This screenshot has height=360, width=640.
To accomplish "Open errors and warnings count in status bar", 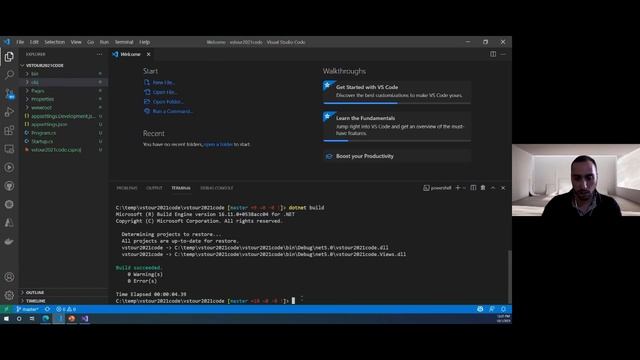I will [66, 309].
